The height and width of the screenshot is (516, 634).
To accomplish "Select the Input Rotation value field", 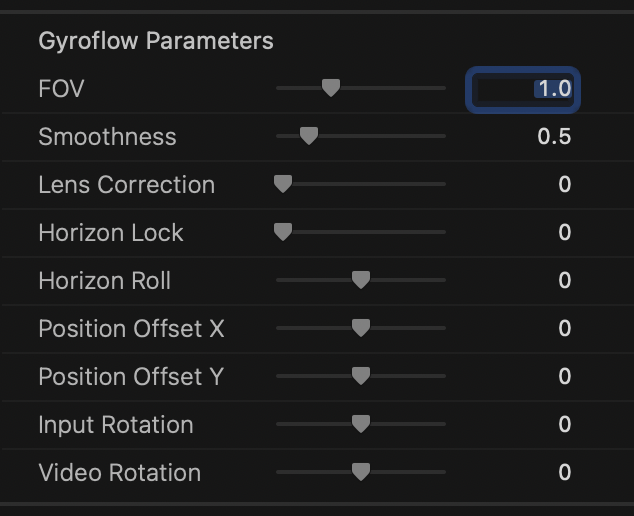I will (565, 424).
